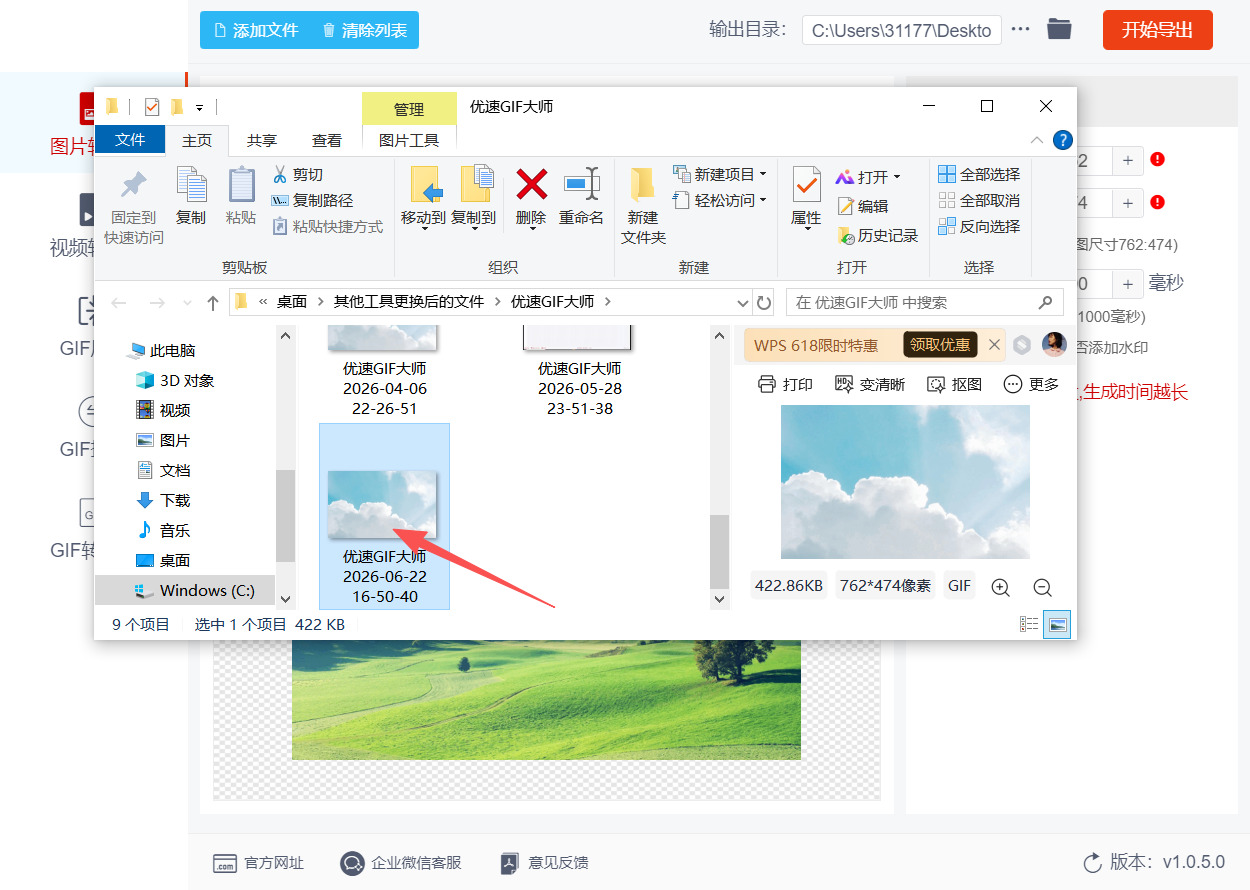The height and width of the screenshot is (890, 1250).
Task: Click the output directory path field
Action: tap(902, 30)
